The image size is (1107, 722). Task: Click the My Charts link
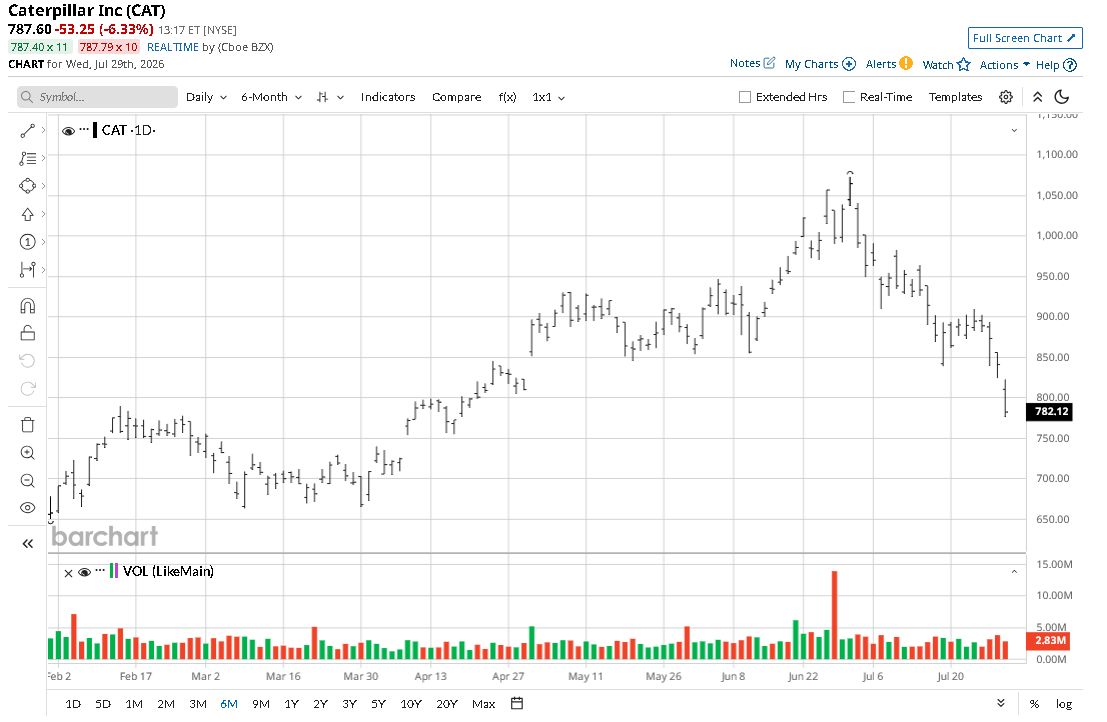pyautogui.click(x=811, y=64)
